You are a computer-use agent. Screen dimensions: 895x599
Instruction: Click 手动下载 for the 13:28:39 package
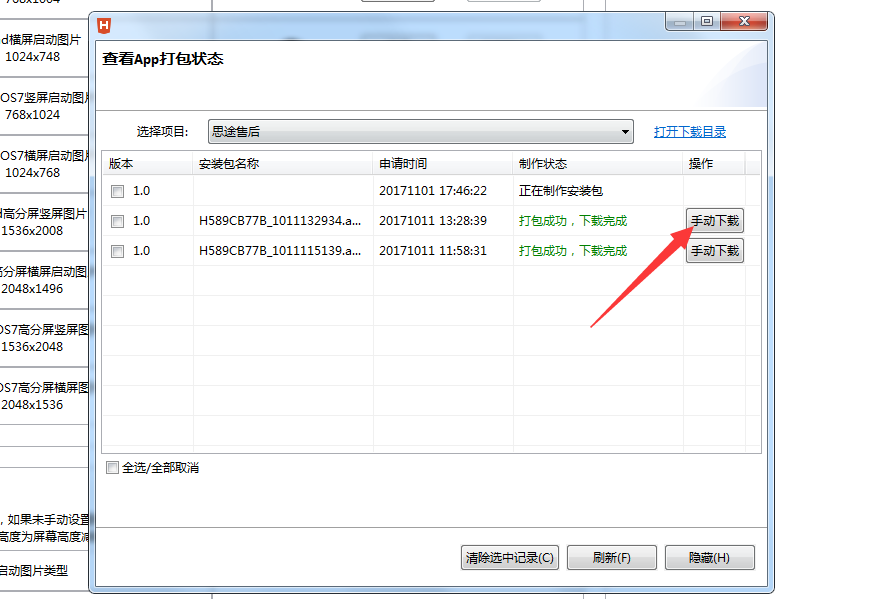(x=715, y=221)
